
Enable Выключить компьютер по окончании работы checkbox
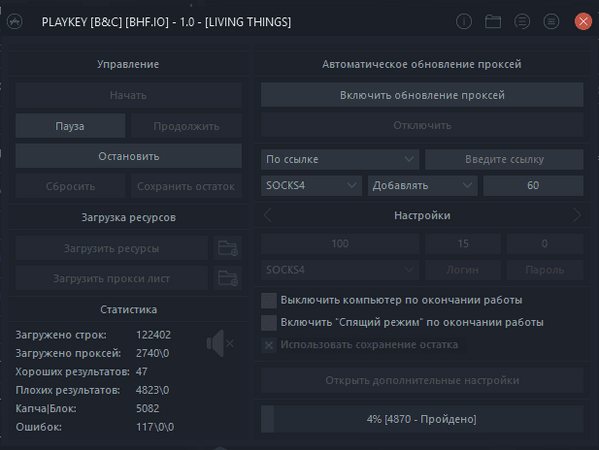point(269,301)
